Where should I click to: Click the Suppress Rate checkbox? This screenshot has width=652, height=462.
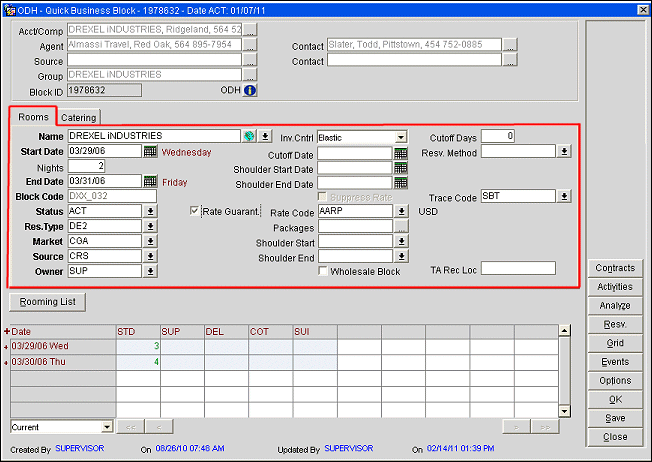coord(323,197)
